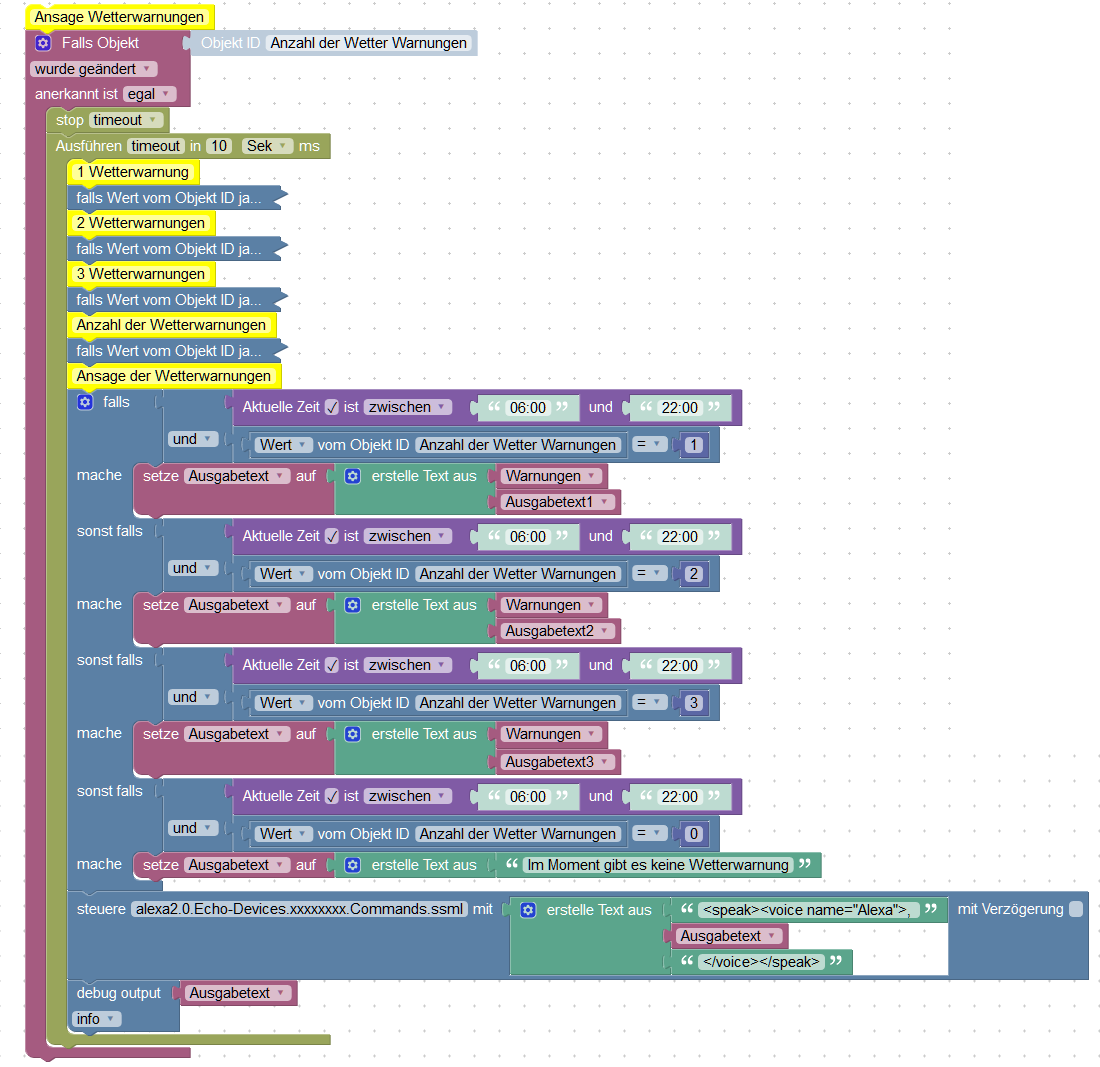Click gear beside 'Im Moment gibt es keine Wetterwarnung'
The image size is (1100, 1067).
point(353,866)
